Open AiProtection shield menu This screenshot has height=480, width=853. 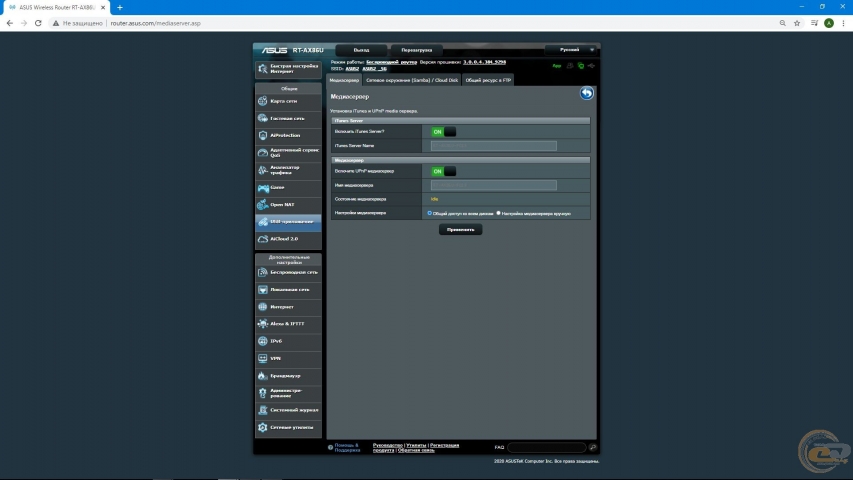point(288,136)
